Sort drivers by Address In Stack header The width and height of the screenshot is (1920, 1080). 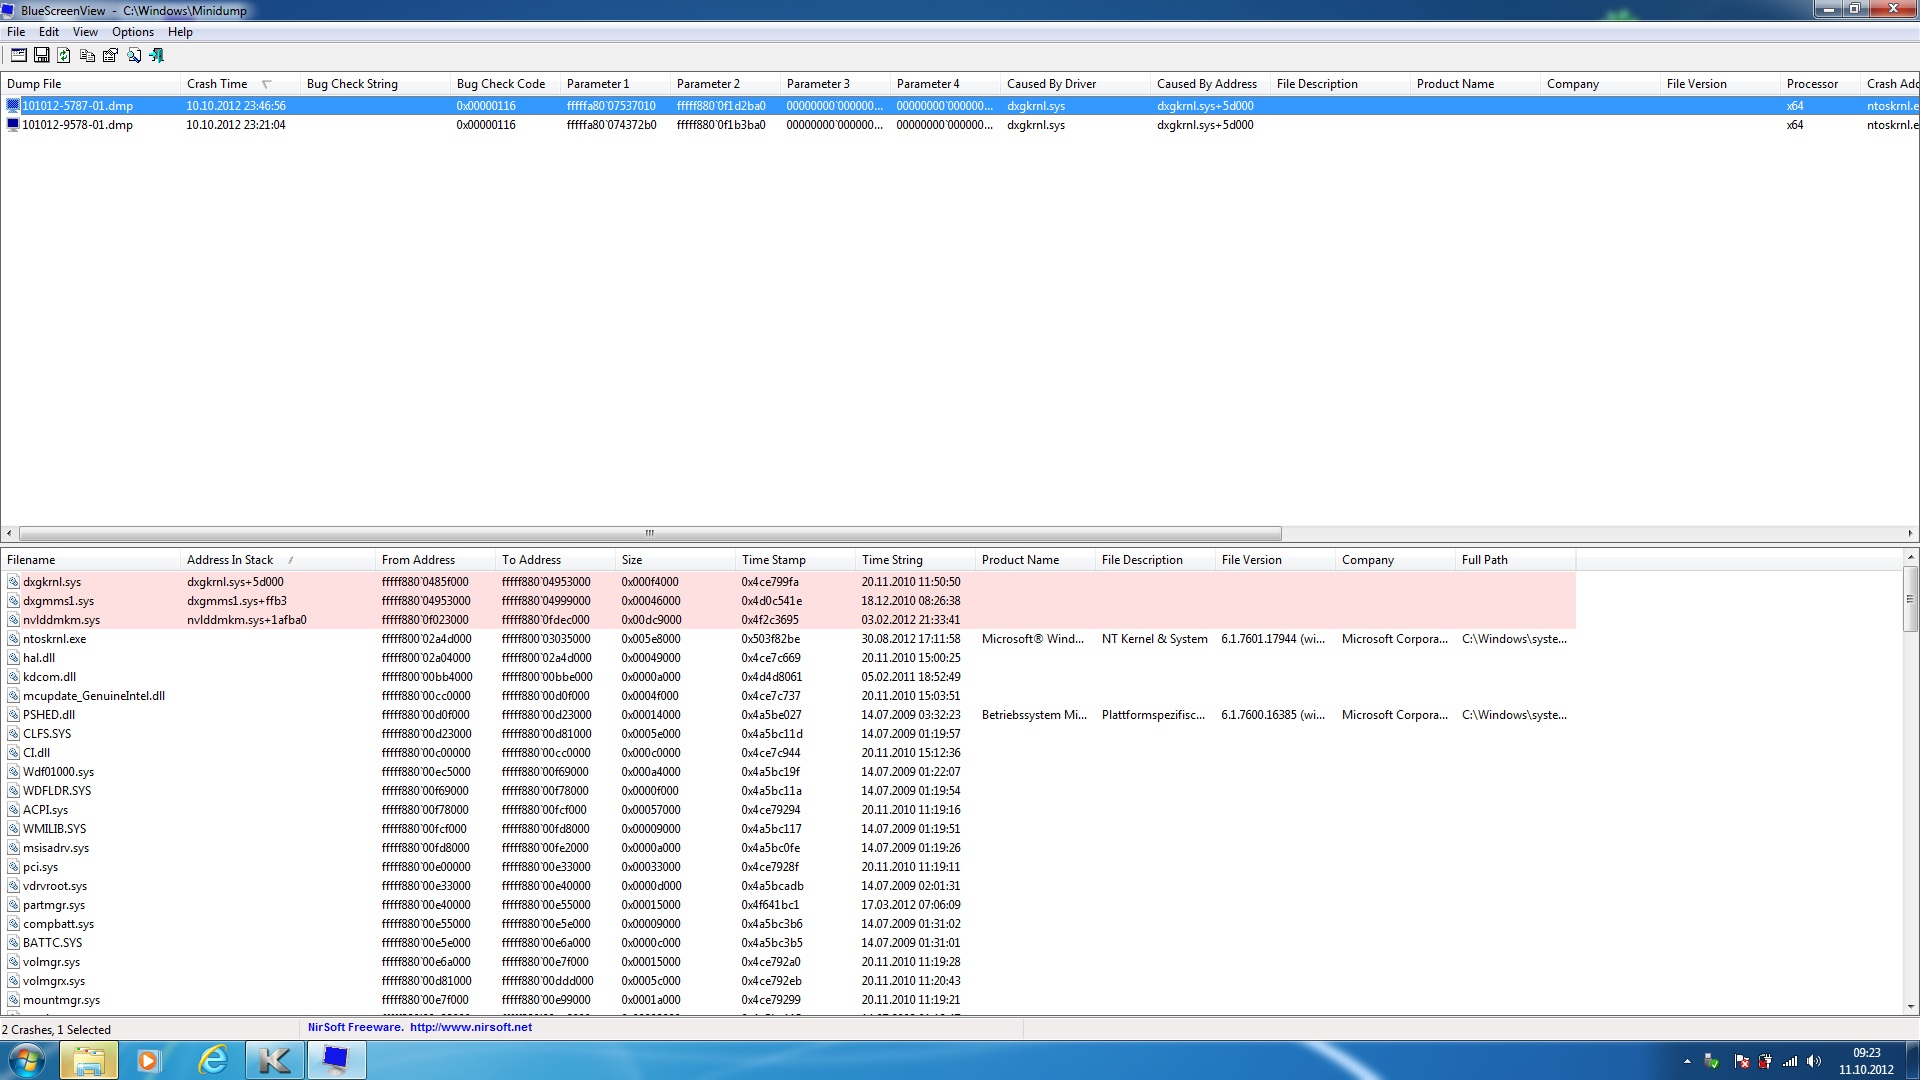click(230, 560)
